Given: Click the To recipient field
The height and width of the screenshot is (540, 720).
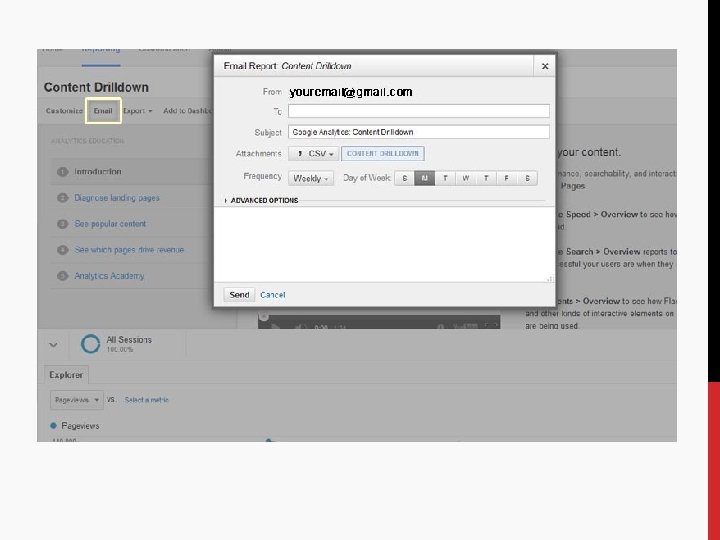Looking at the screenshot, I should pos(418,111).
